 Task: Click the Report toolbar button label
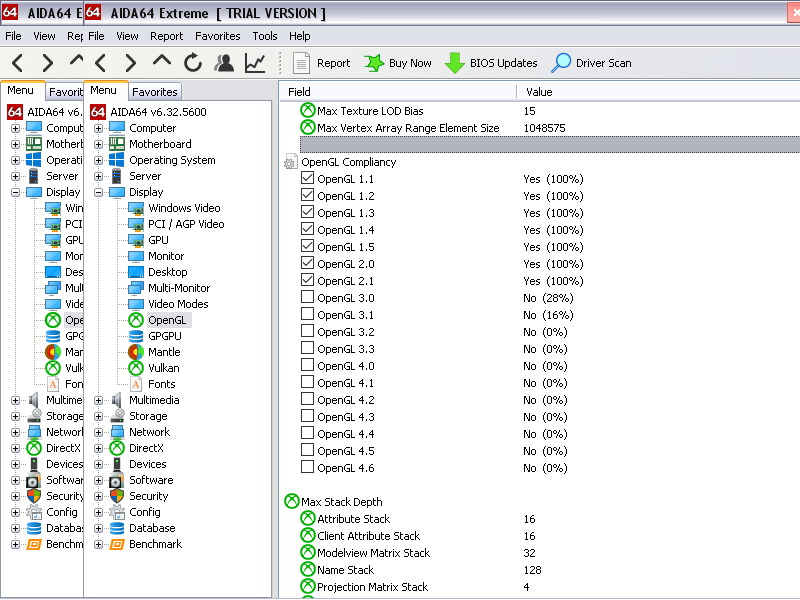pos(334,63)
